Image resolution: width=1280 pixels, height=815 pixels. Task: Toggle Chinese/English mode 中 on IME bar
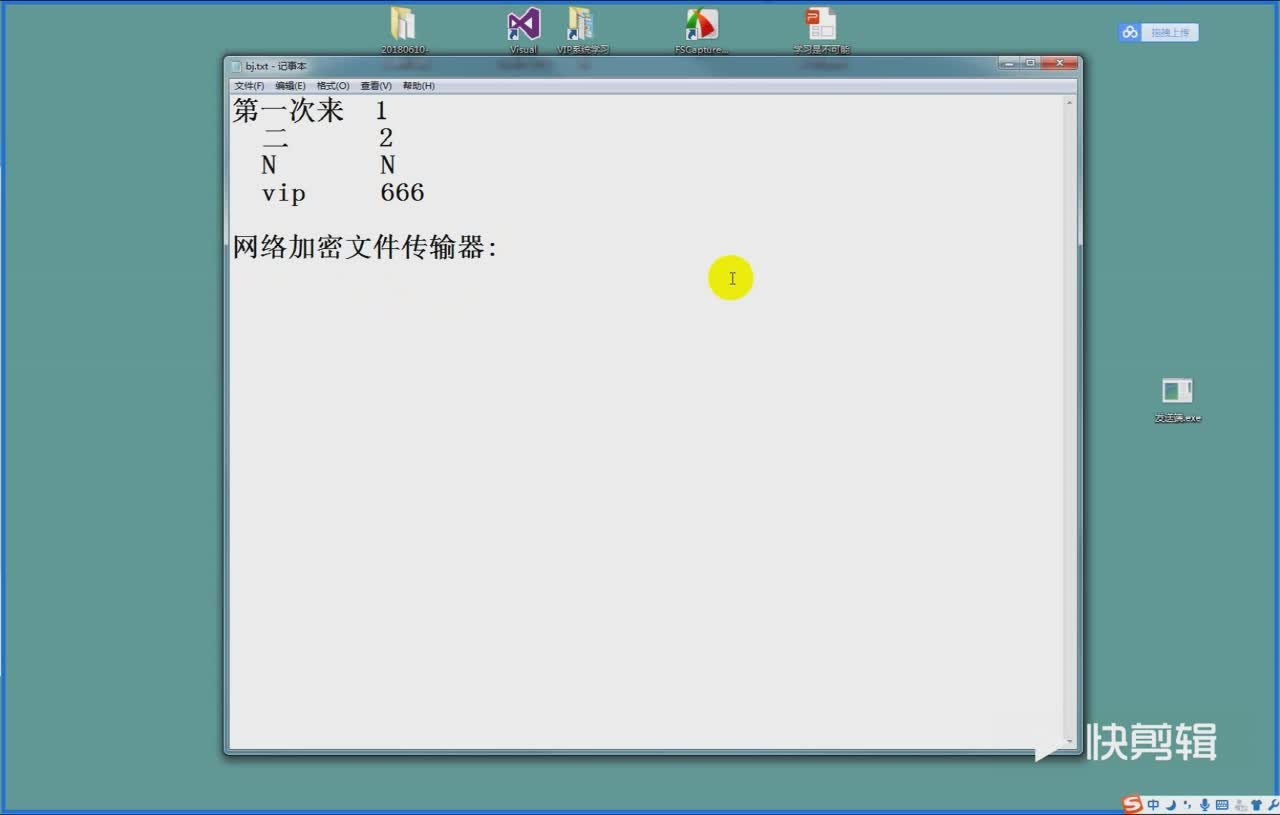tap(1153, 804)
